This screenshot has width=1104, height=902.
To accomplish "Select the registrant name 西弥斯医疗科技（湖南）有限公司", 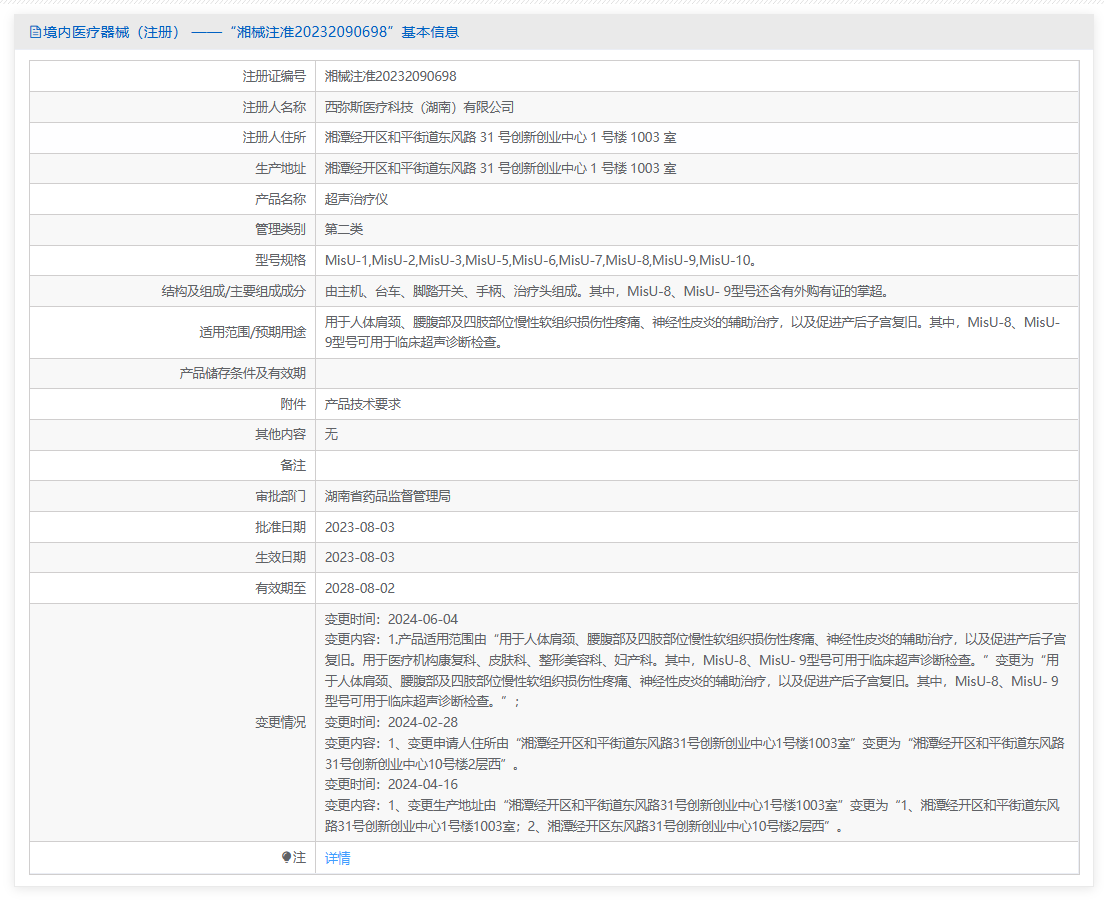I will tap(419, 107).
